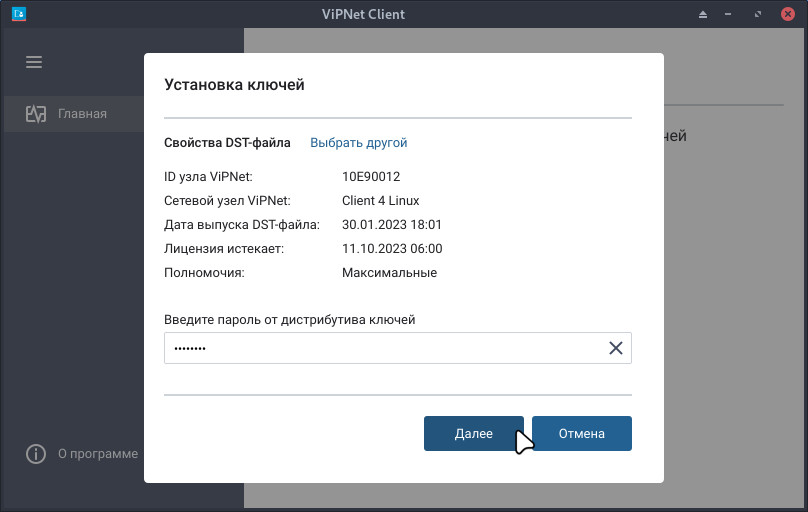Click the ID узла ViPNet label
808x512 pixels.
tap(208, 177)
